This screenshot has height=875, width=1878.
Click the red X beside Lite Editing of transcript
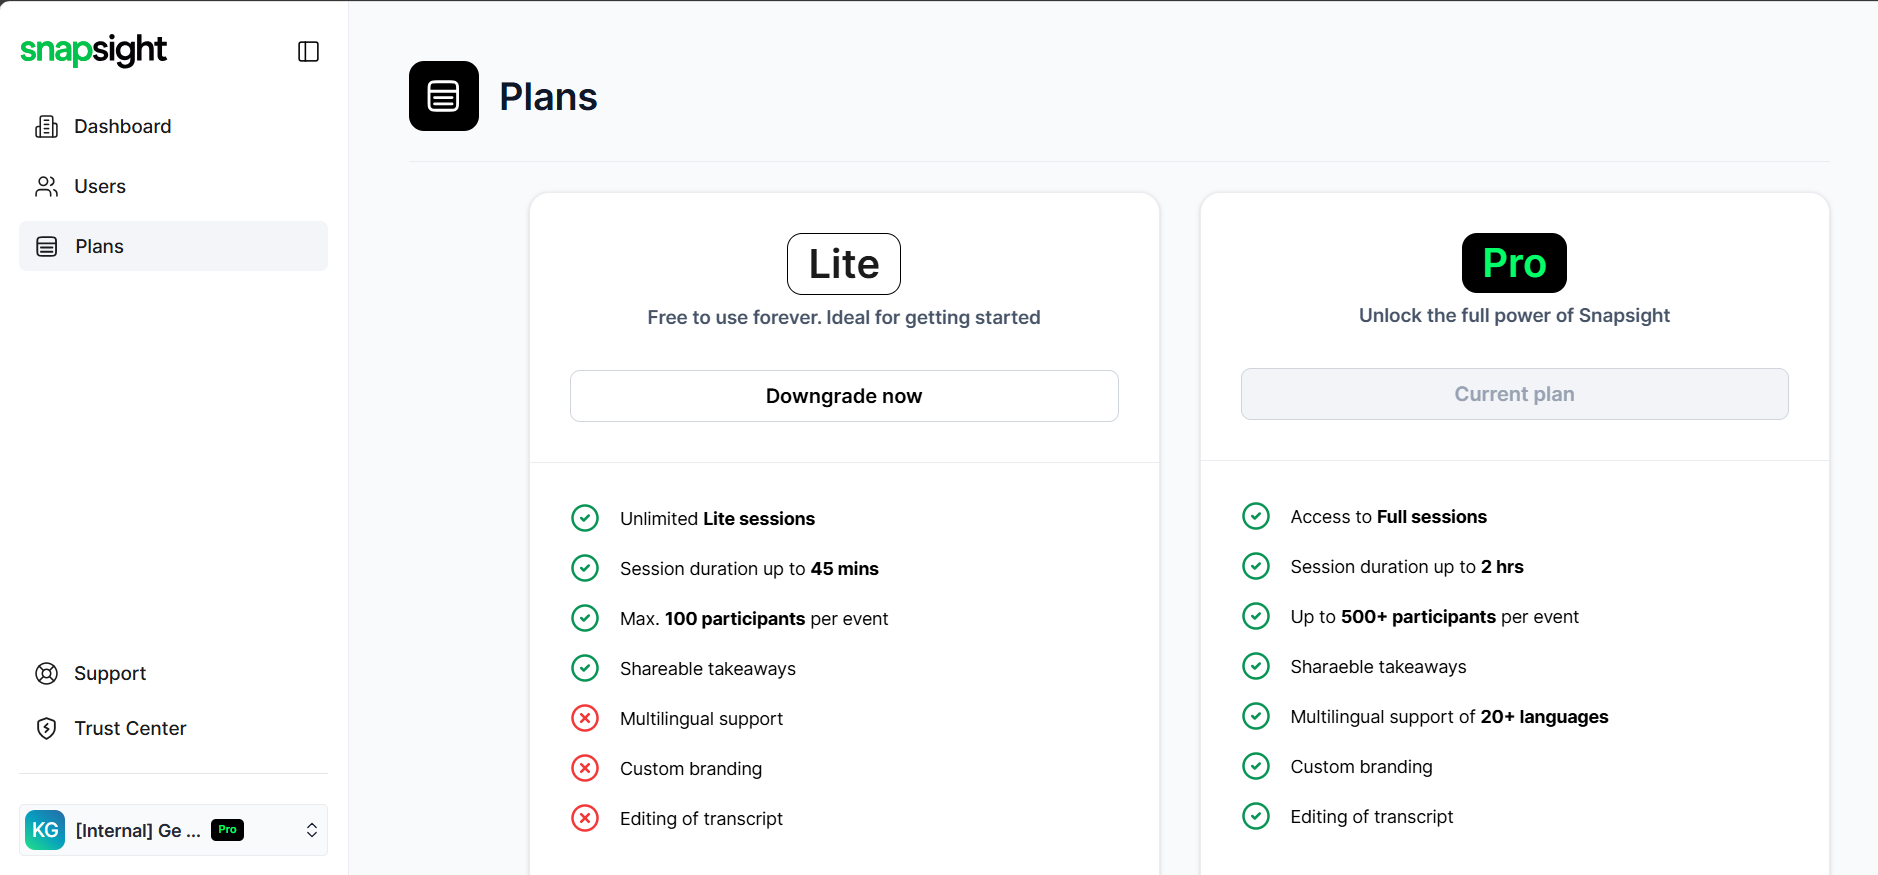(x=585, y=818)
